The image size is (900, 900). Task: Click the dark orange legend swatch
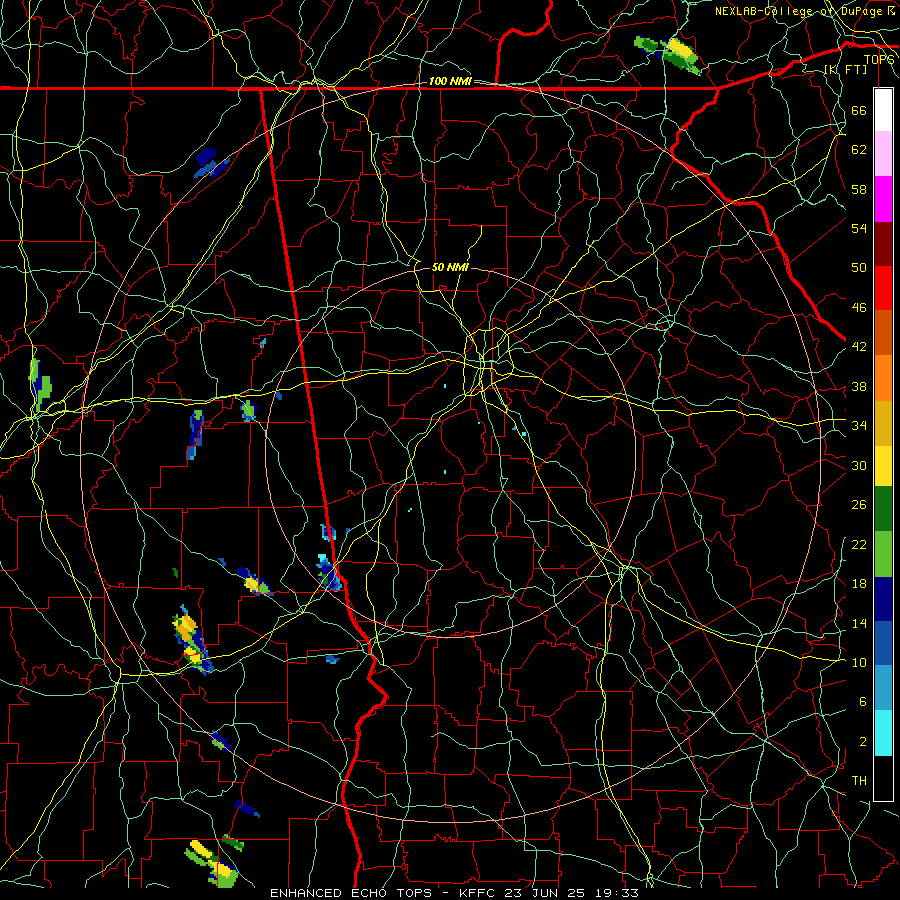(883, 333)
